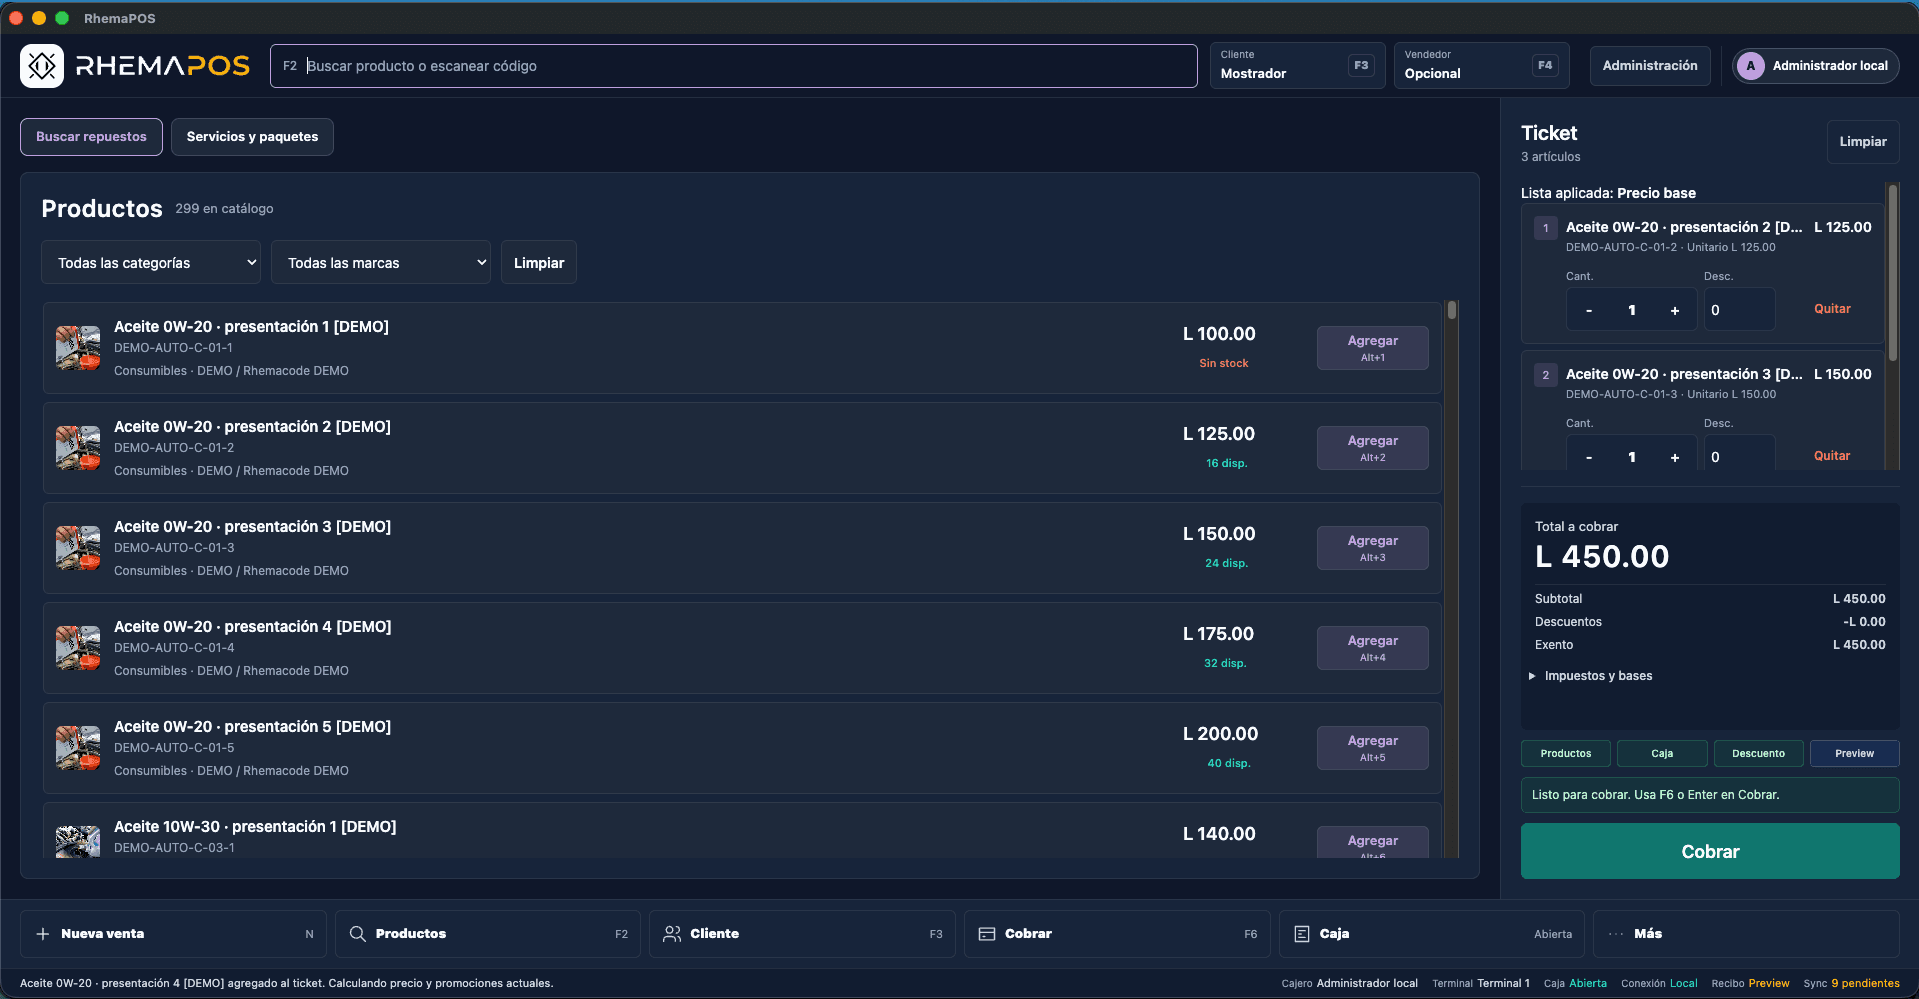This screenshot has height=999, width=1919.
Task: Click the ellipsis icon beside Más
Action: tap(1616, 934)
